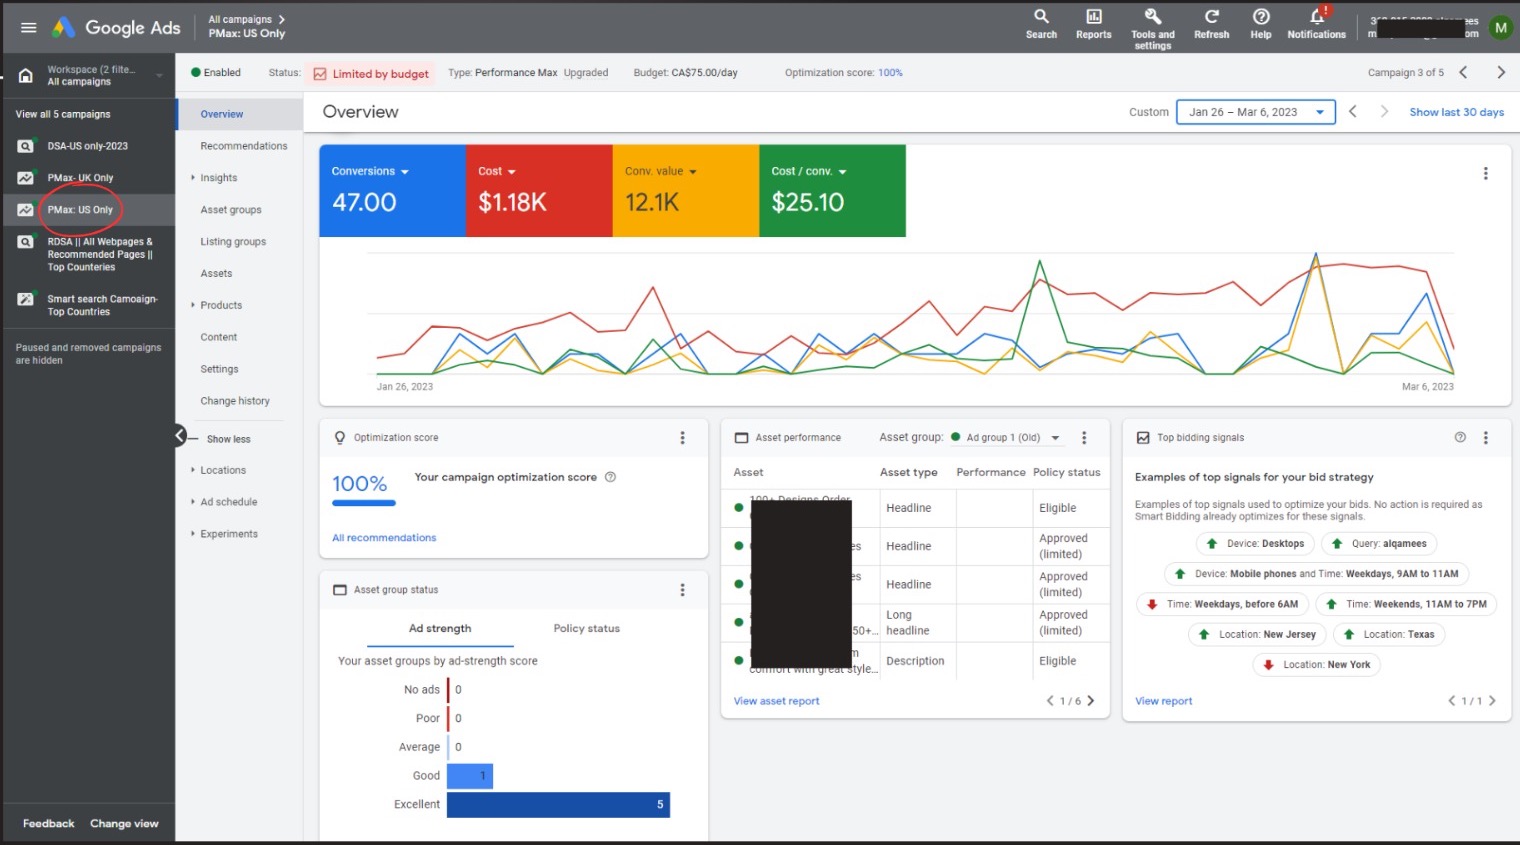Image resolution: width=1520 pixels, height=845 pixels.
Task: Click Show less in navigation
Action: tap(228, 439)
